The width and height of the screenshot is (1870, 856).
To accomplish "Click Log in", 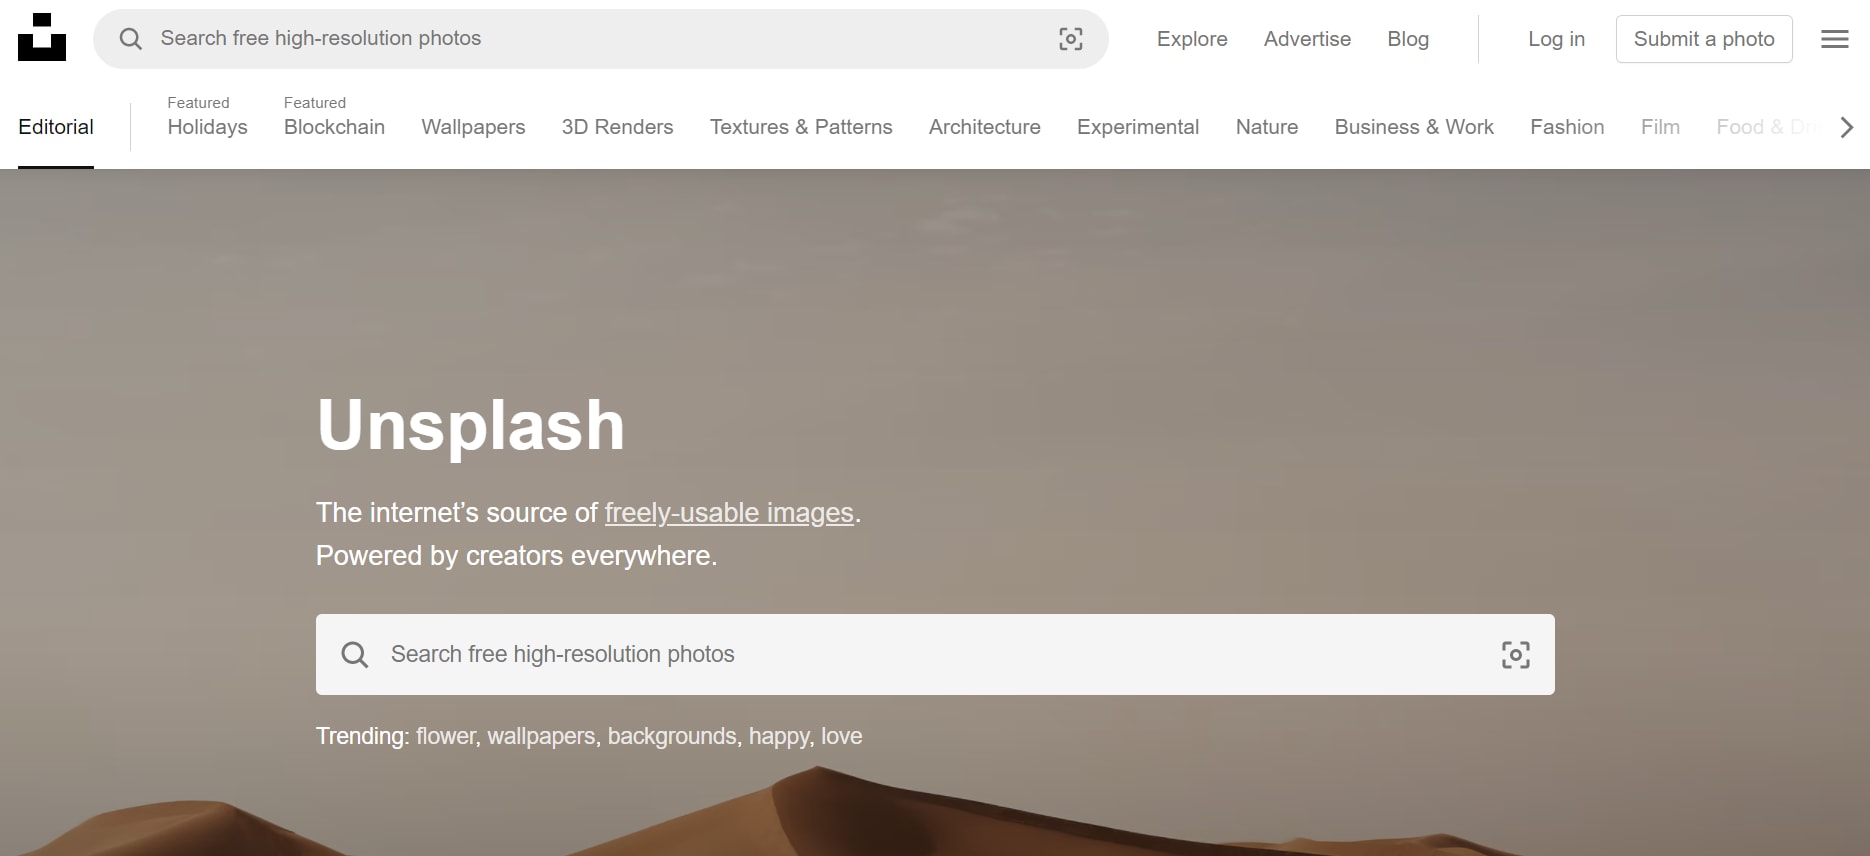I will pyautogui.click(x=1556, y=39).
